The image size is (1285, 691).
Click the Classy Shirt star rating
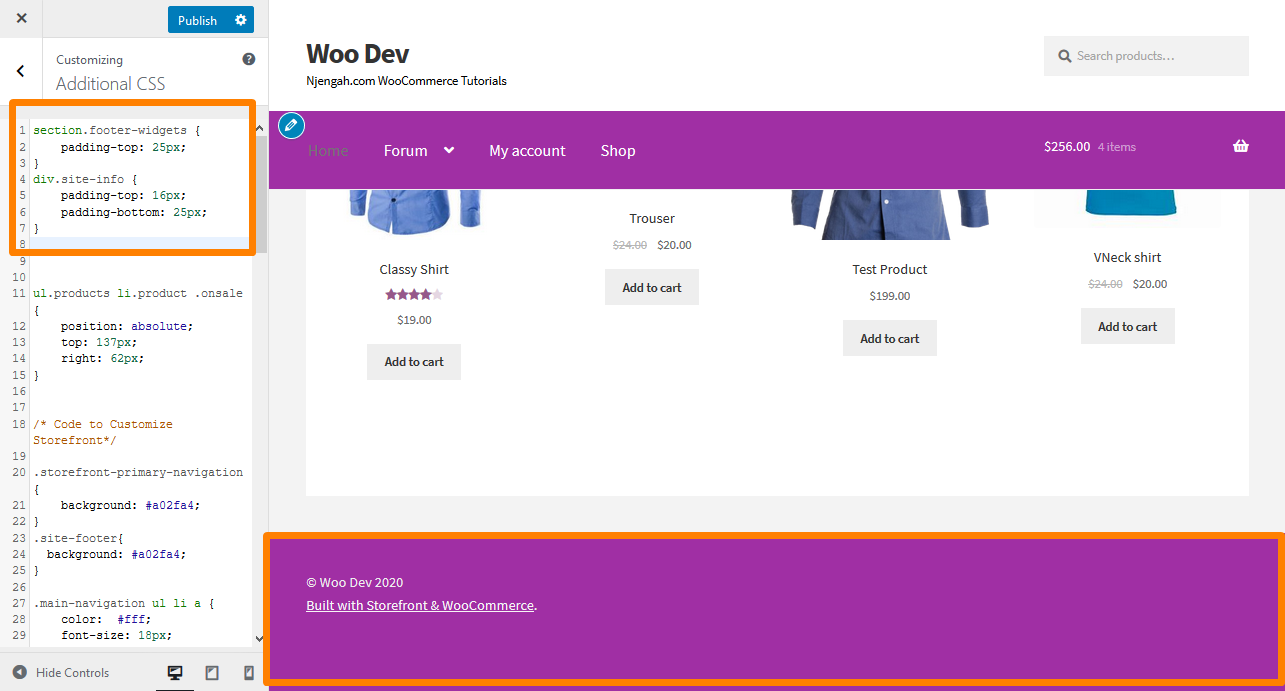click(414, 294)
